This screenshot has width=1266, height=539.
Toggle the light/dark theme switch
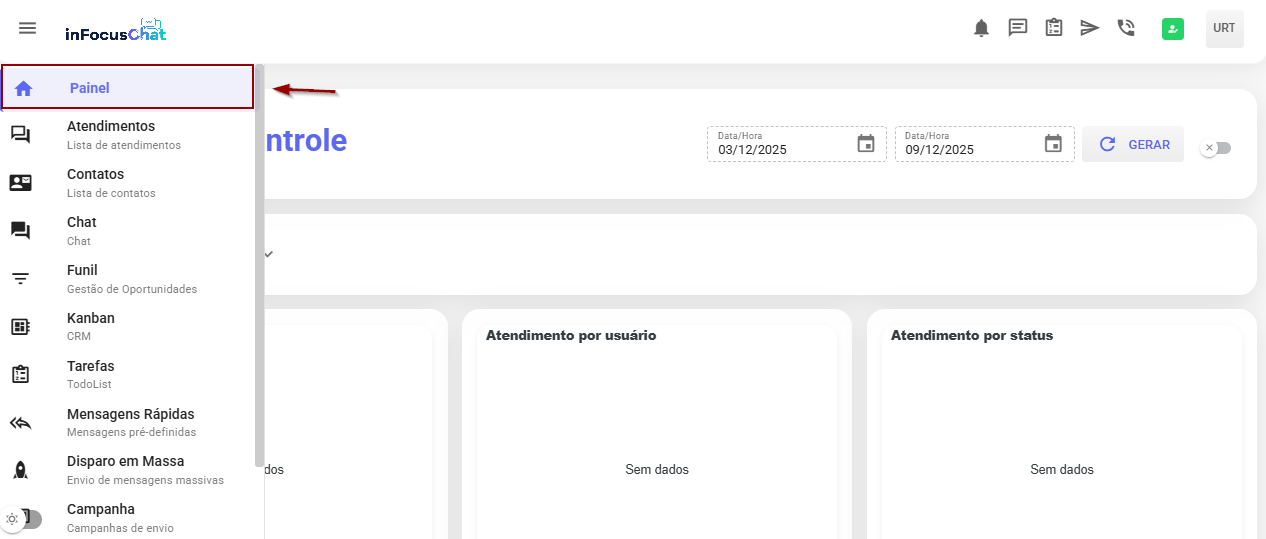coord(23,519)
